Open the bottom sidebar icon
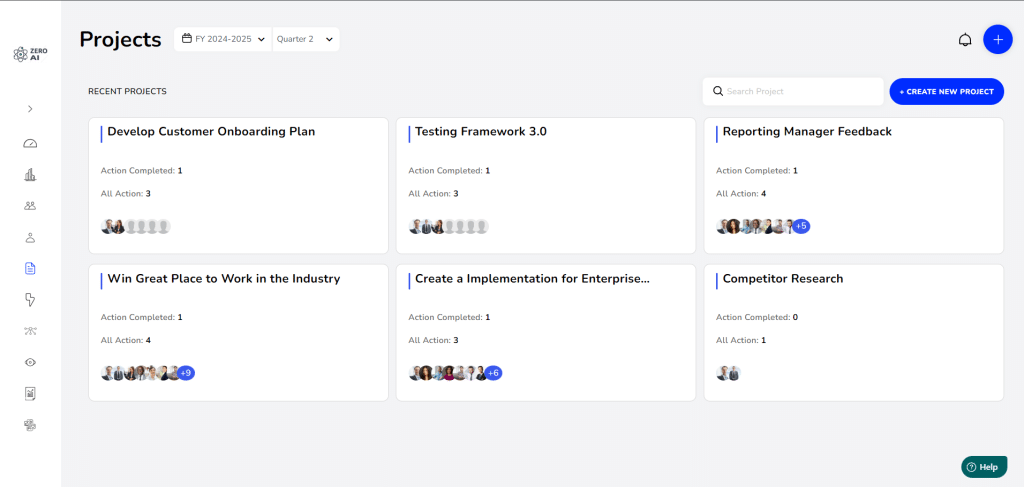The width and height of the screenshot is (1024, 487). [x=30, y=425]
